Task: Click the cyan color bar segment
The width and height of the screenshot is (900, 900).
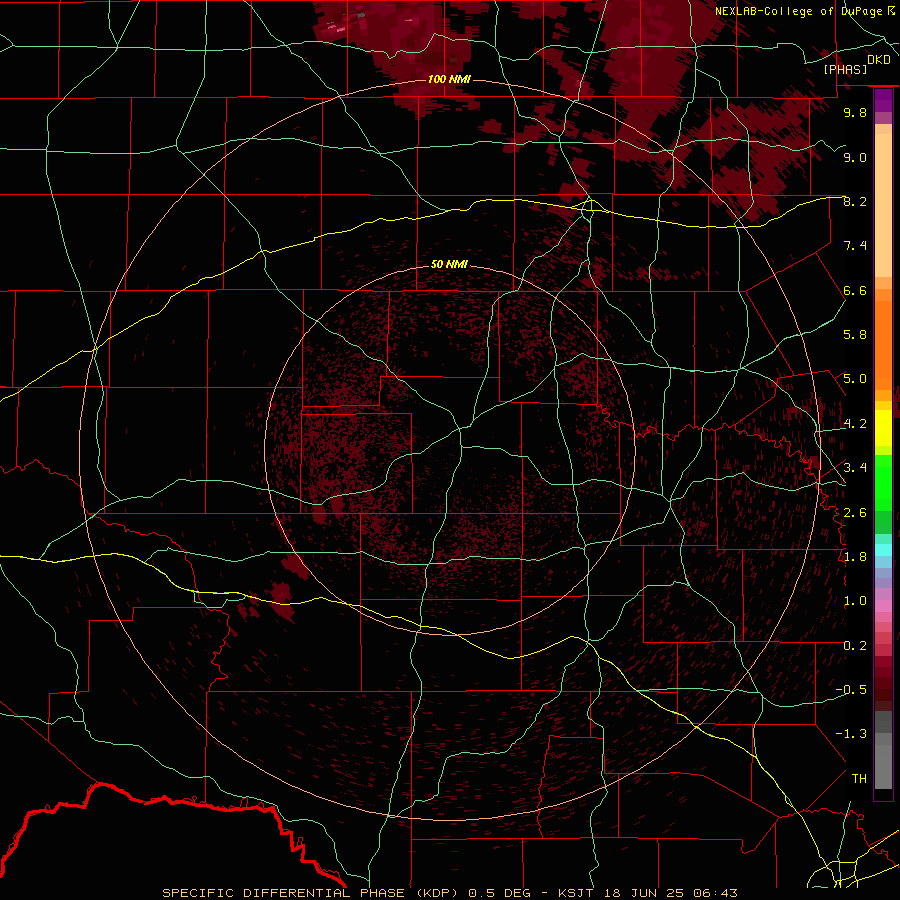Action: pyautogui.click(x=883, y=550)
